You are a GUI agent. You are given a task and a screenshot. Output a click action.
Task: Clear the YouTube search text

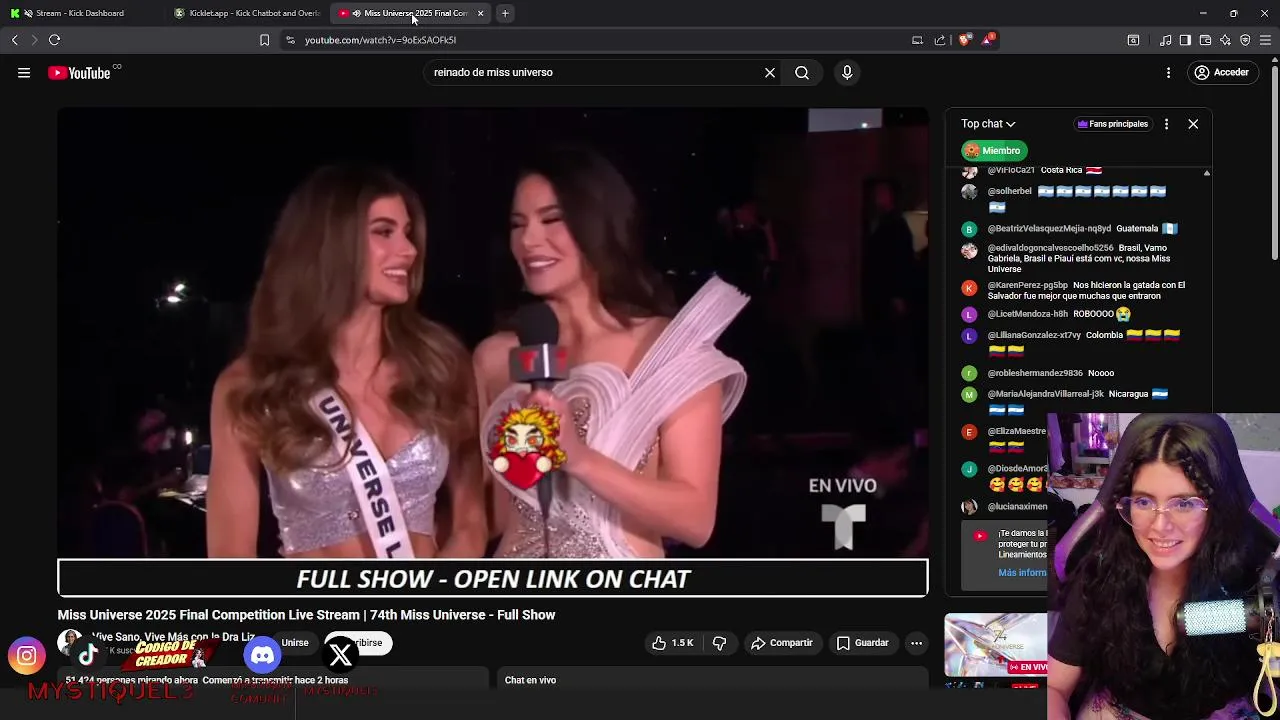click(x=770, y=72)
